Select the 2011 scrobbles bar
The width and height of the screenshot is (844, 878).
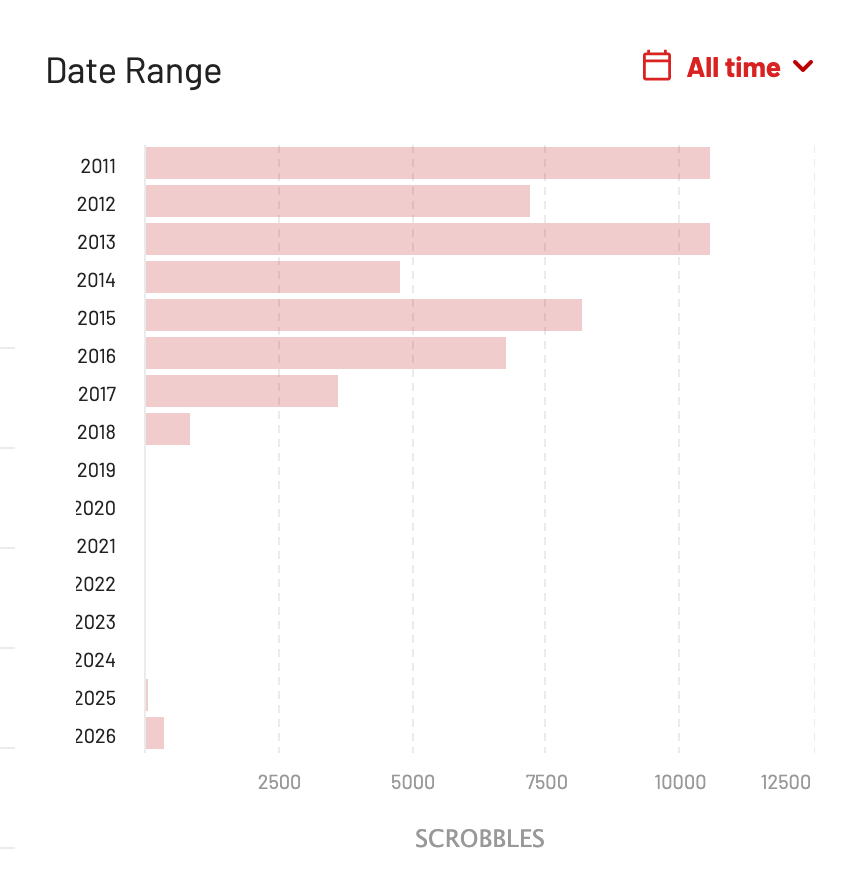[x=427, y=163]
